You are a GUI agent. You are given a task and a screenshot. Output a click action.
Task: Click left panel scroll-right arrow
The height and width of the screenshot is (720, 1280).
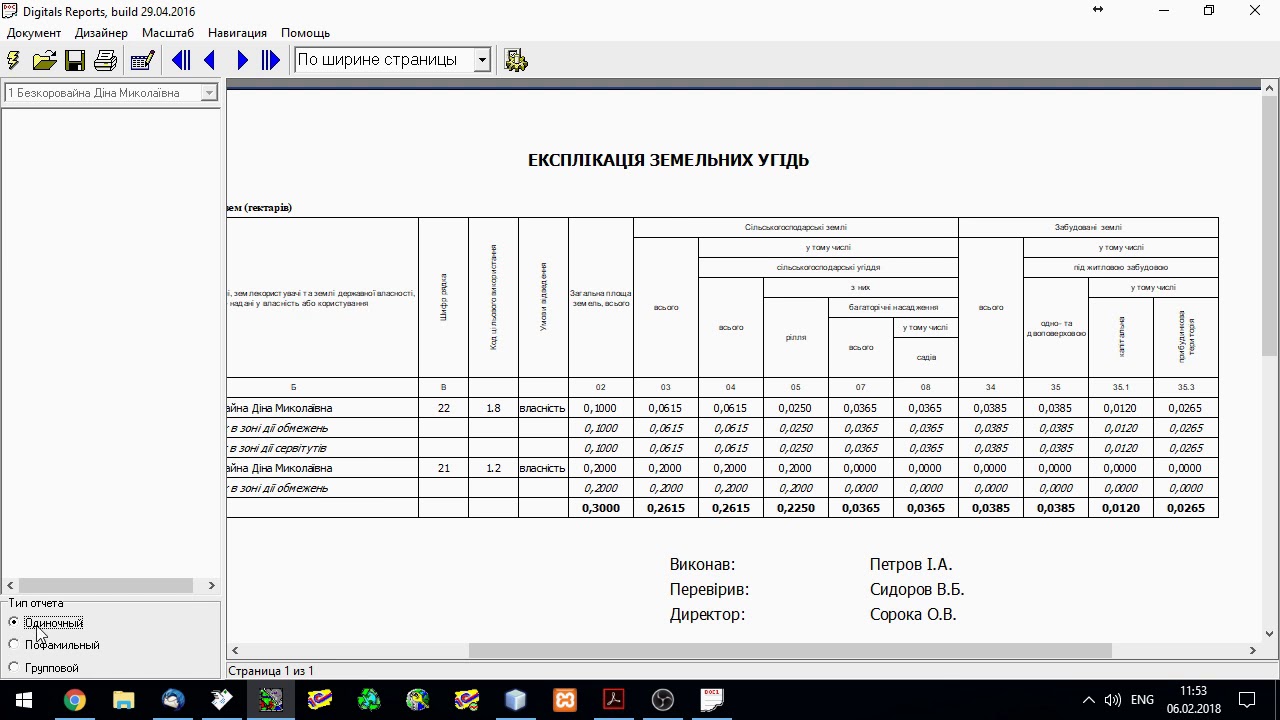211,585
